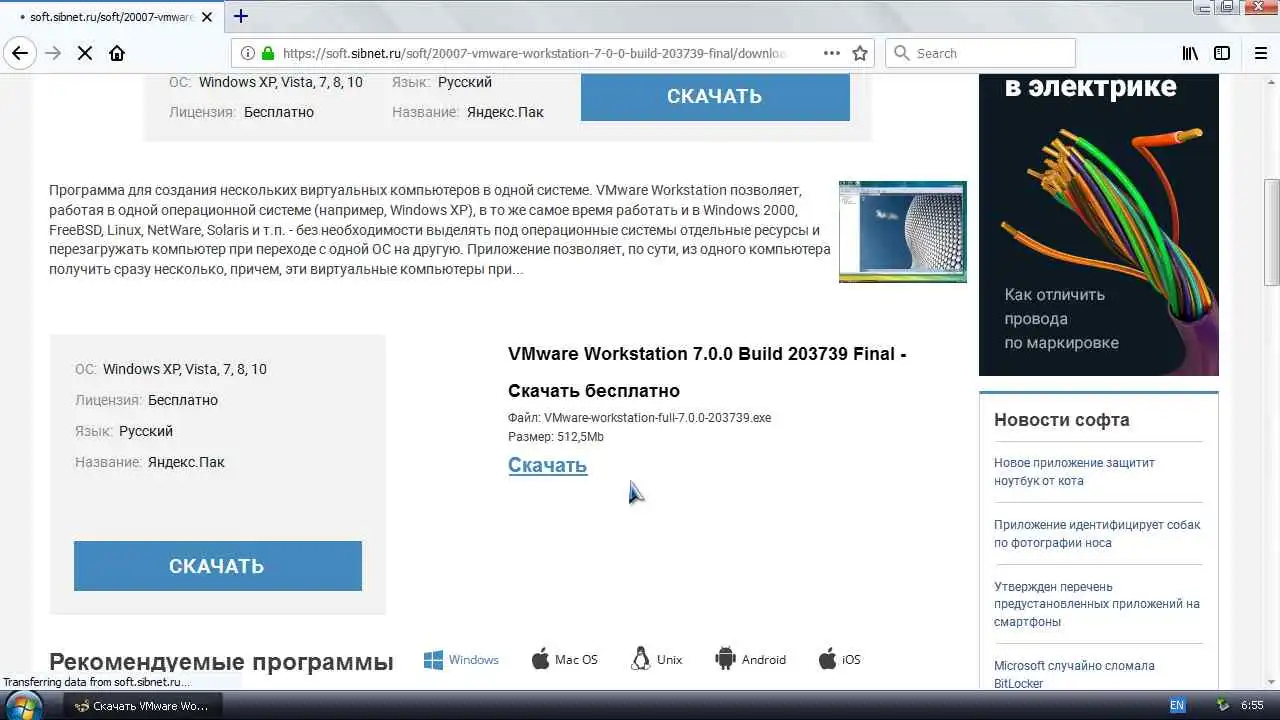
Task: Click the Windows label beside platform icon
Action: 474,660
